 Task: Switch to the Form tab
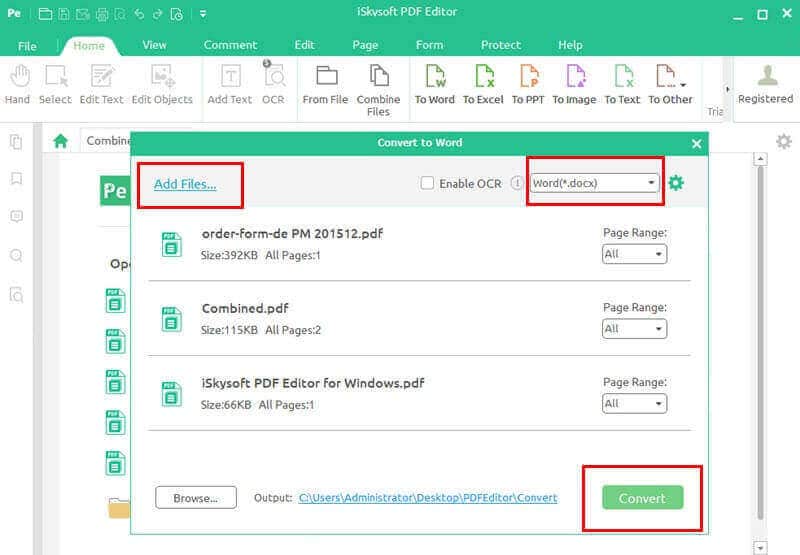[429, 45]
